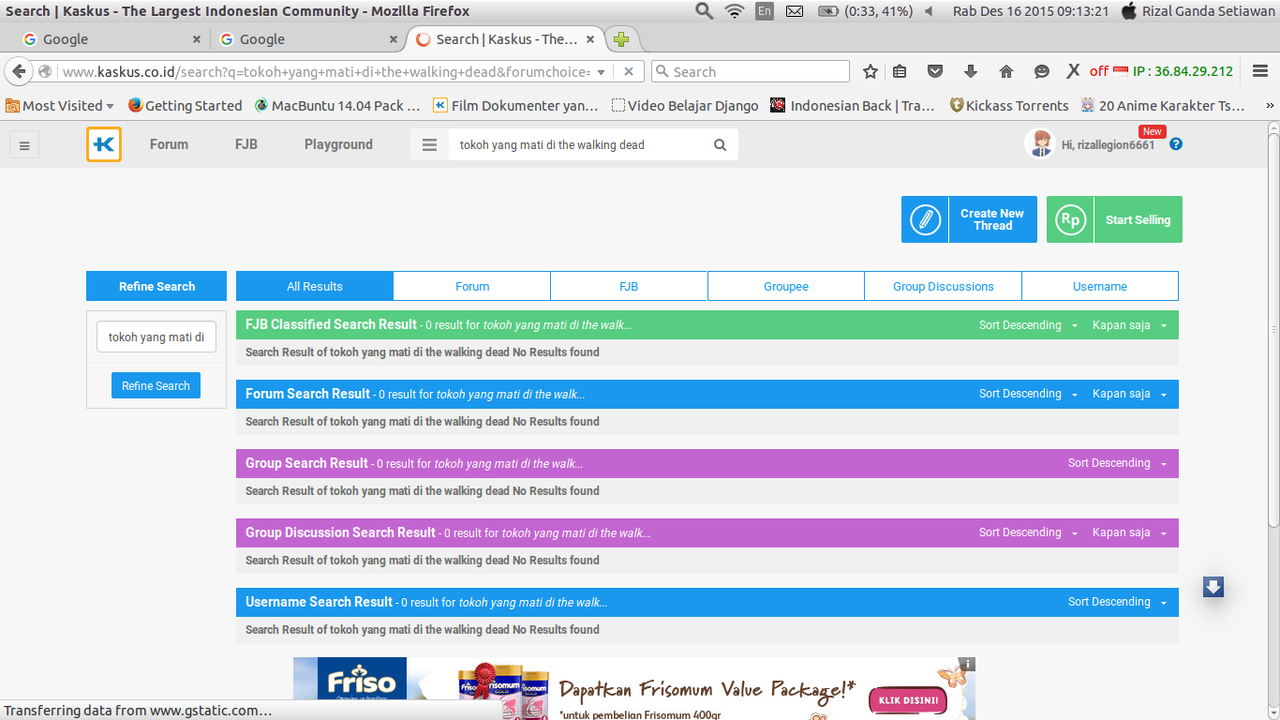Toggle the 'off' proxy status in the toolbar

tap(1099, 71)
